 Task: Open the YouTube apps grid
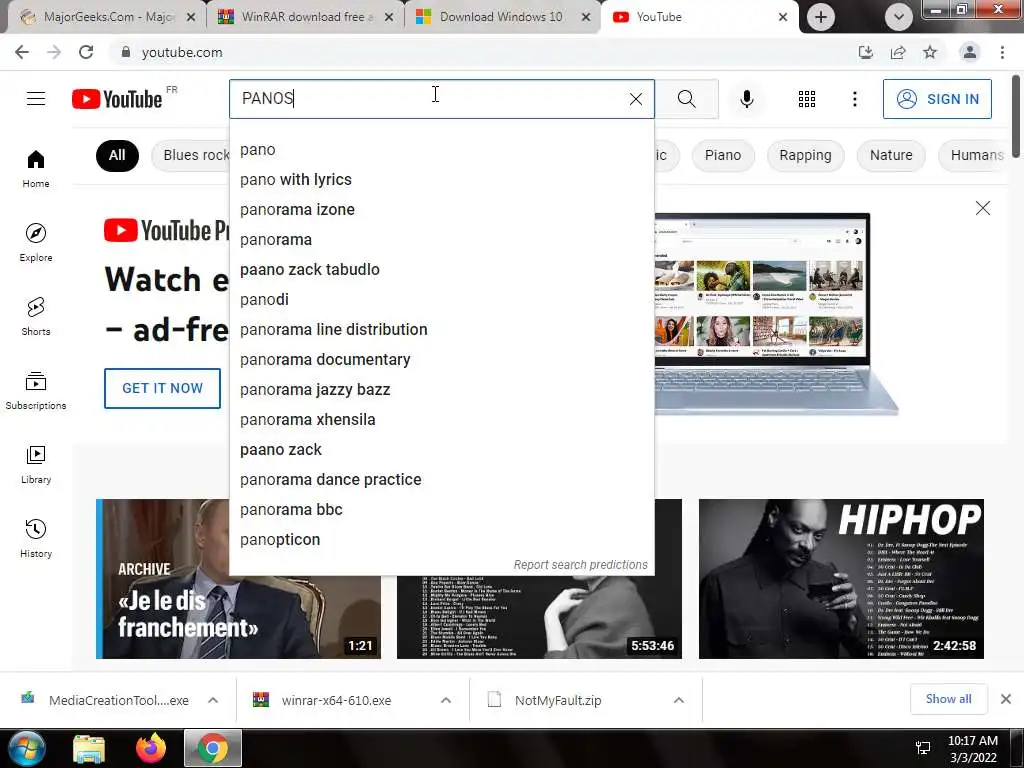point(807,99)
